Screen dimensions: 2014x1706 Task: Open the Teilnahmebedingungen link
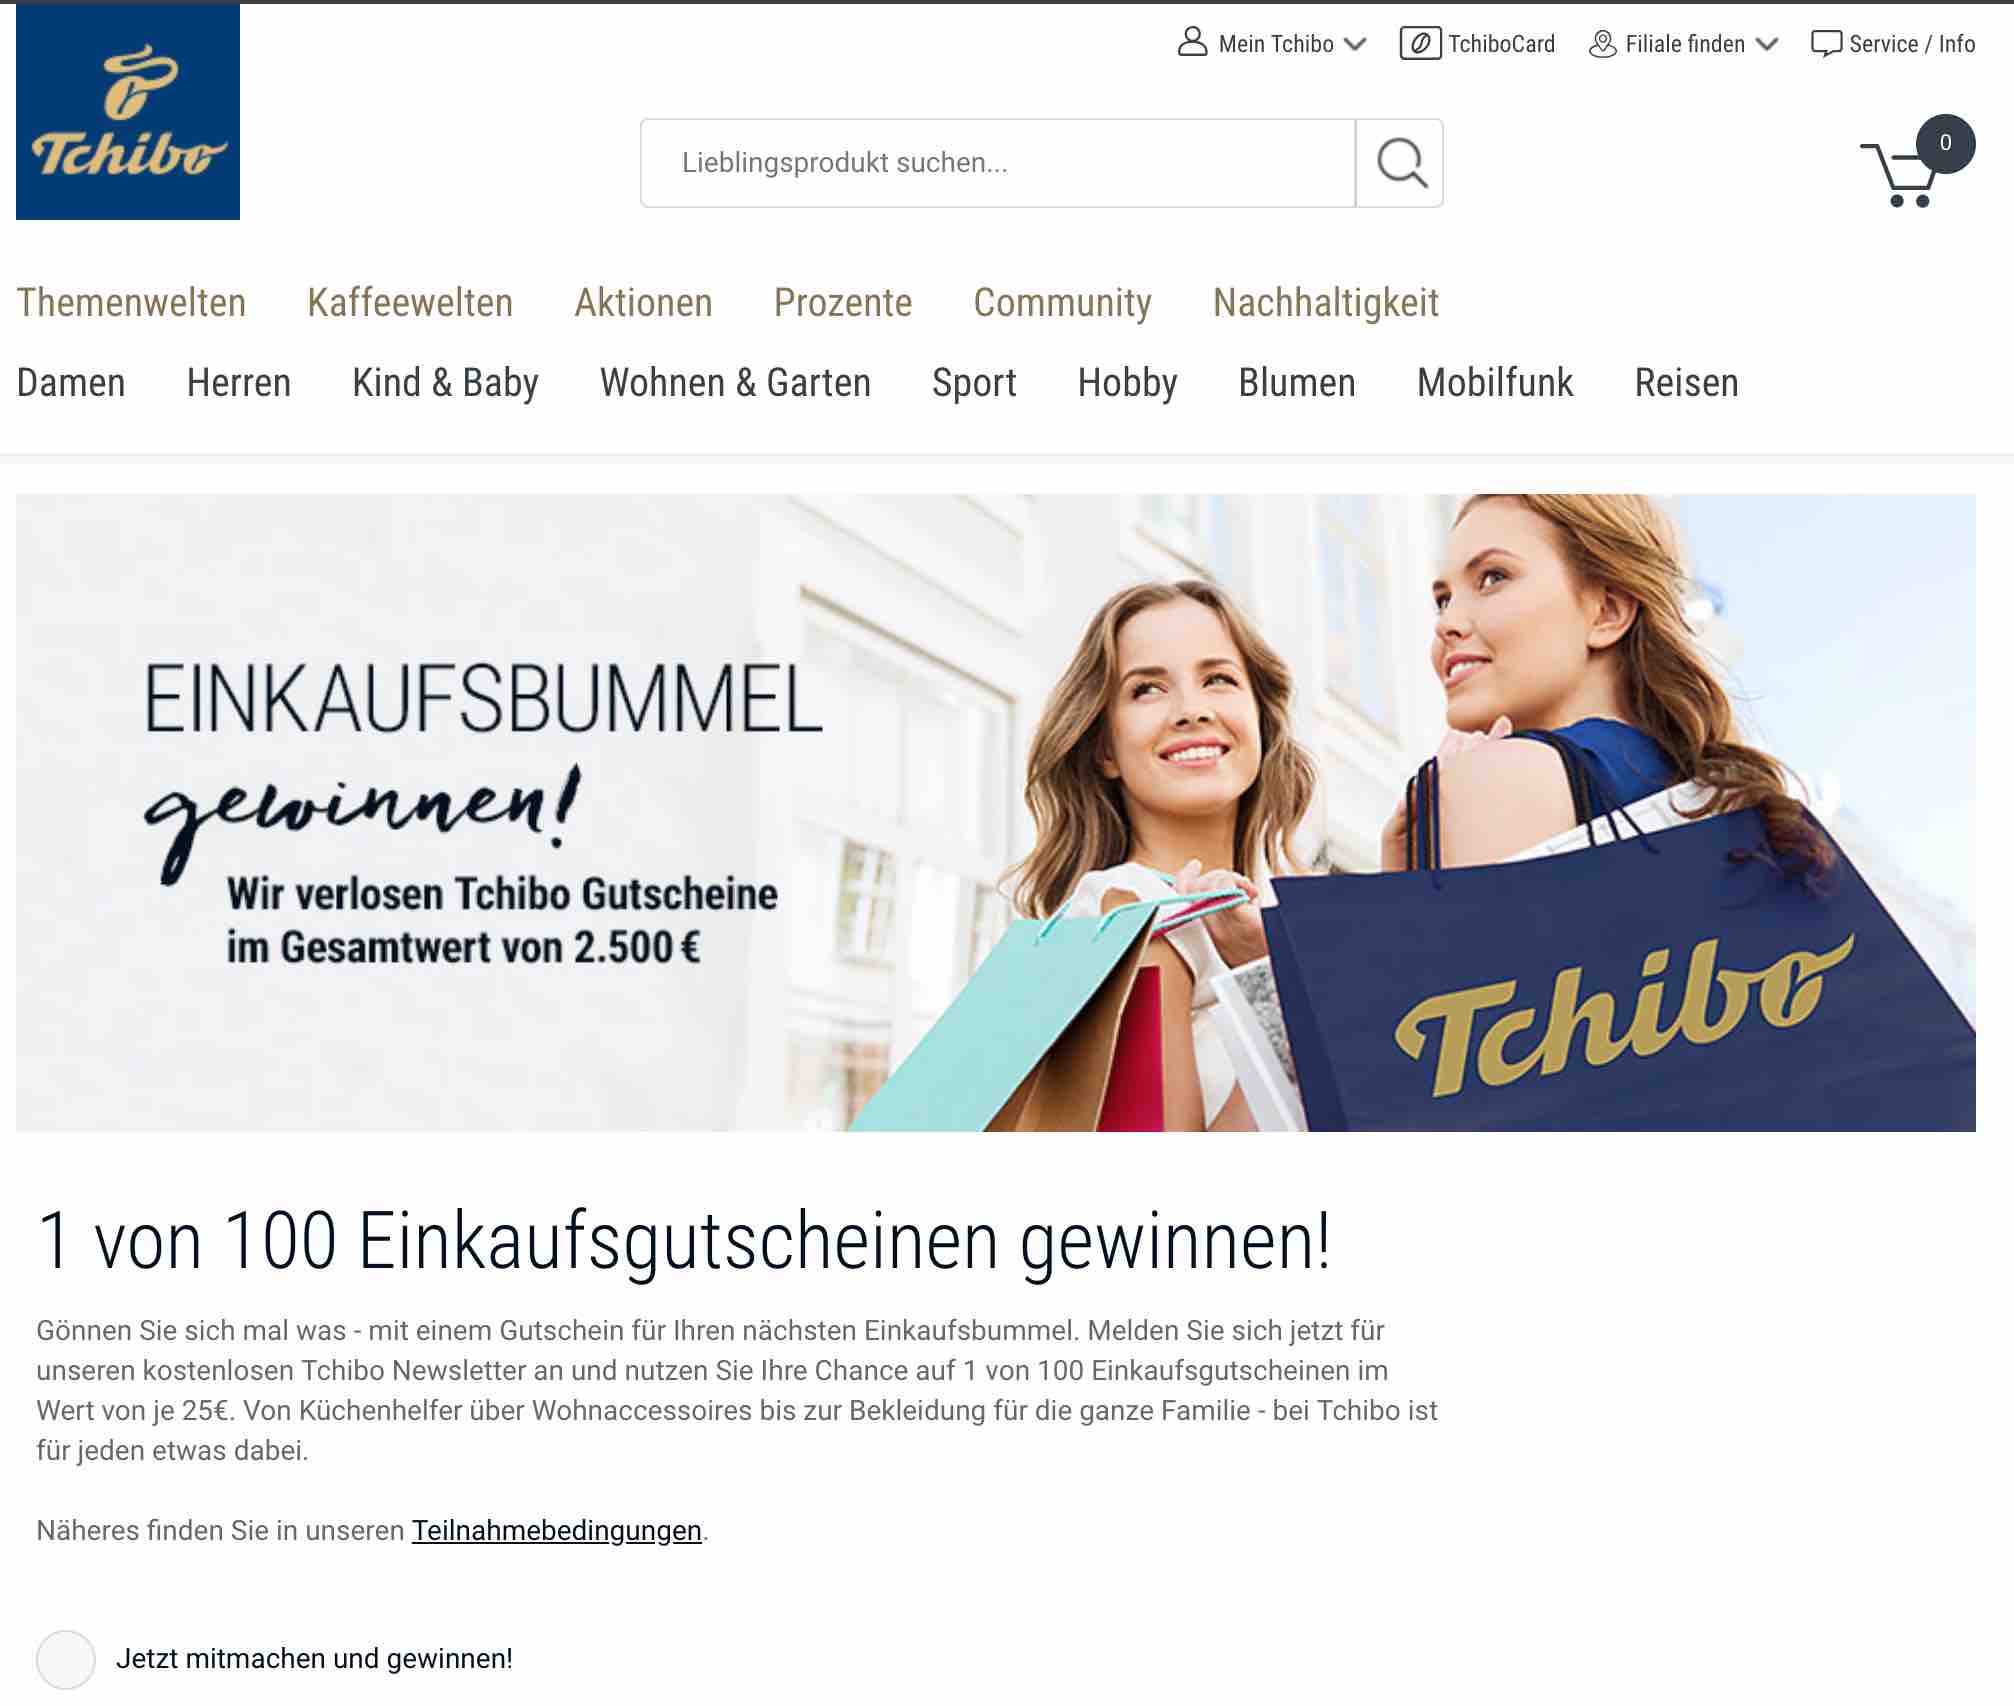[557, 1530]
